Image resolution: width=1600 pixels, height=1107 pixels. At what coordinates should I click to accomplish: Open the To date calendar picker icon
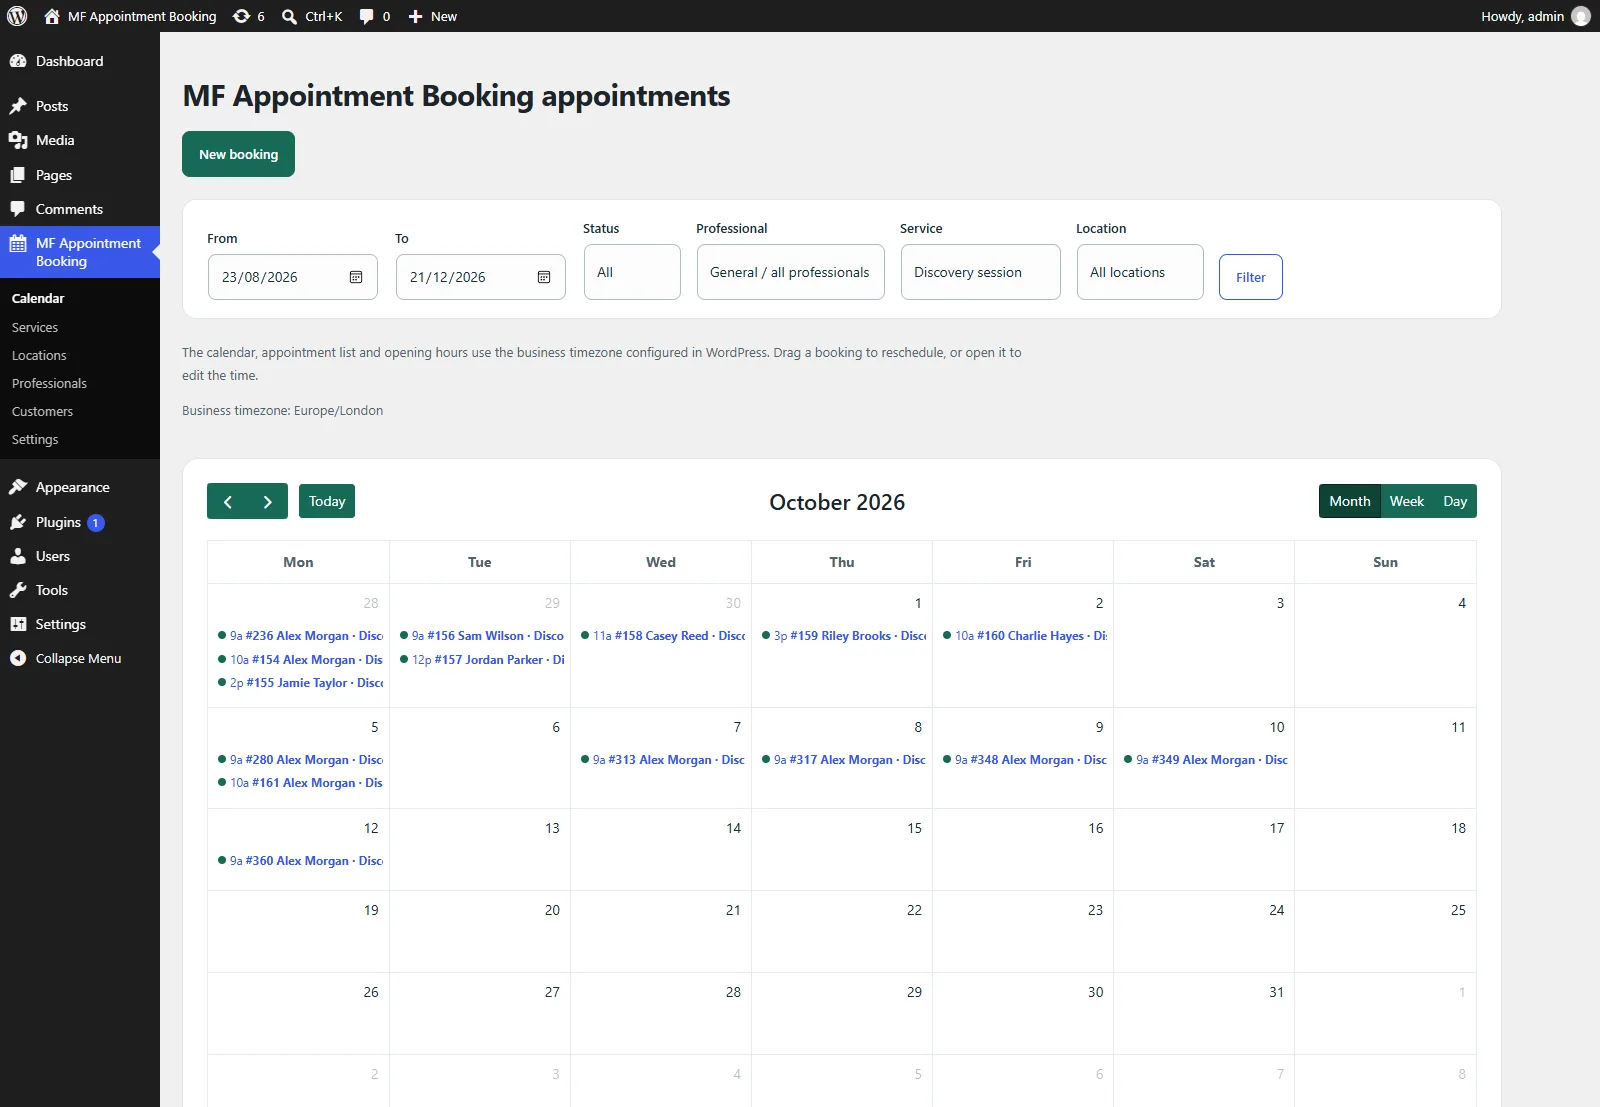[544, 277]
